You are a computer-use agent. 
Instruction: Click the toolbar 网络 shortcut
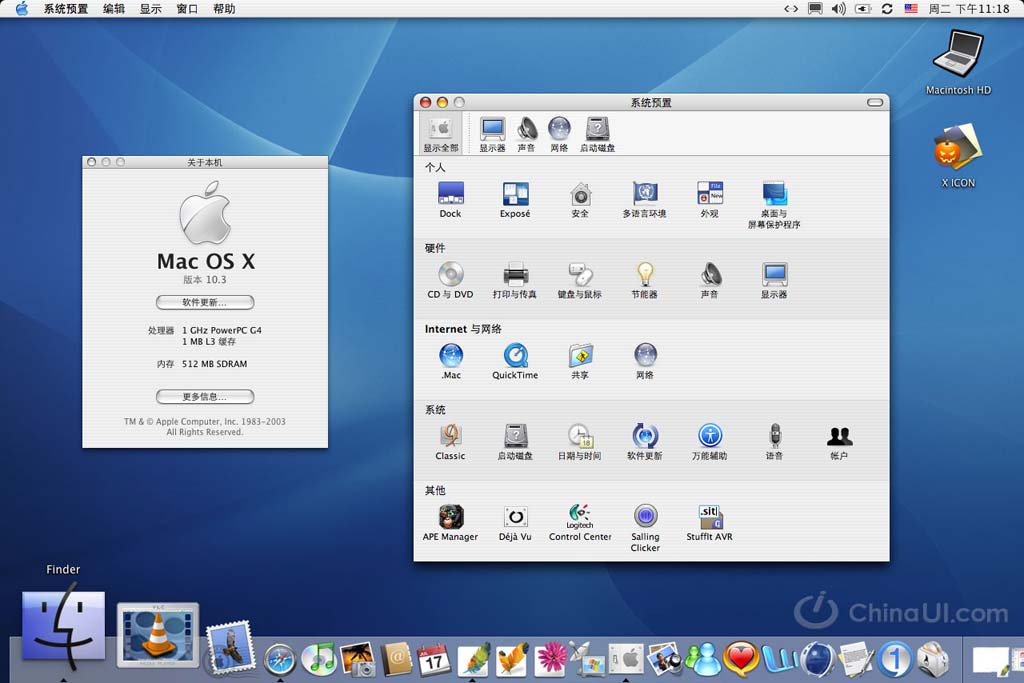click(x=559, y=135)
